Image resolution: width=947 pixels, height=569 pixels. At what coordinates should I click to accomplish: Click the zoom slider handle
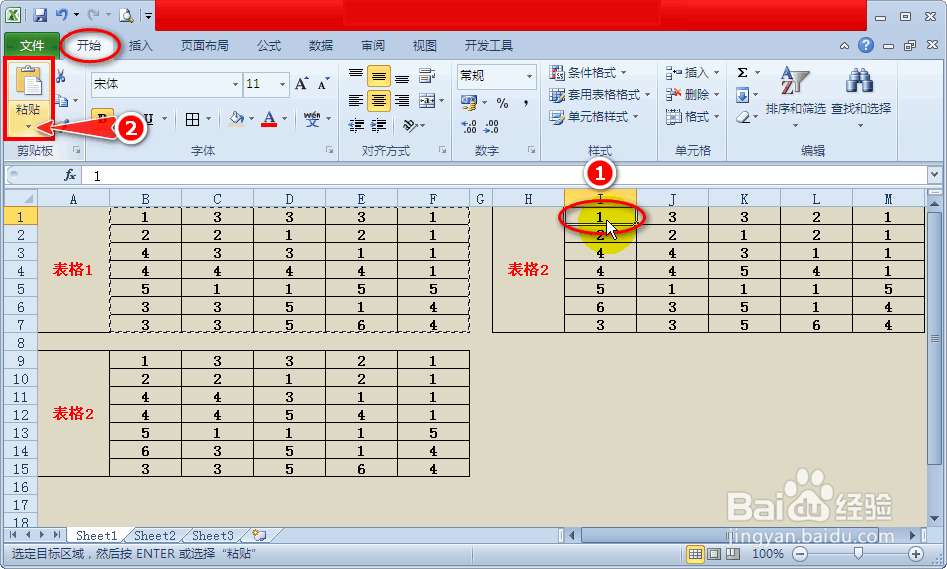[x=858, y=554]
